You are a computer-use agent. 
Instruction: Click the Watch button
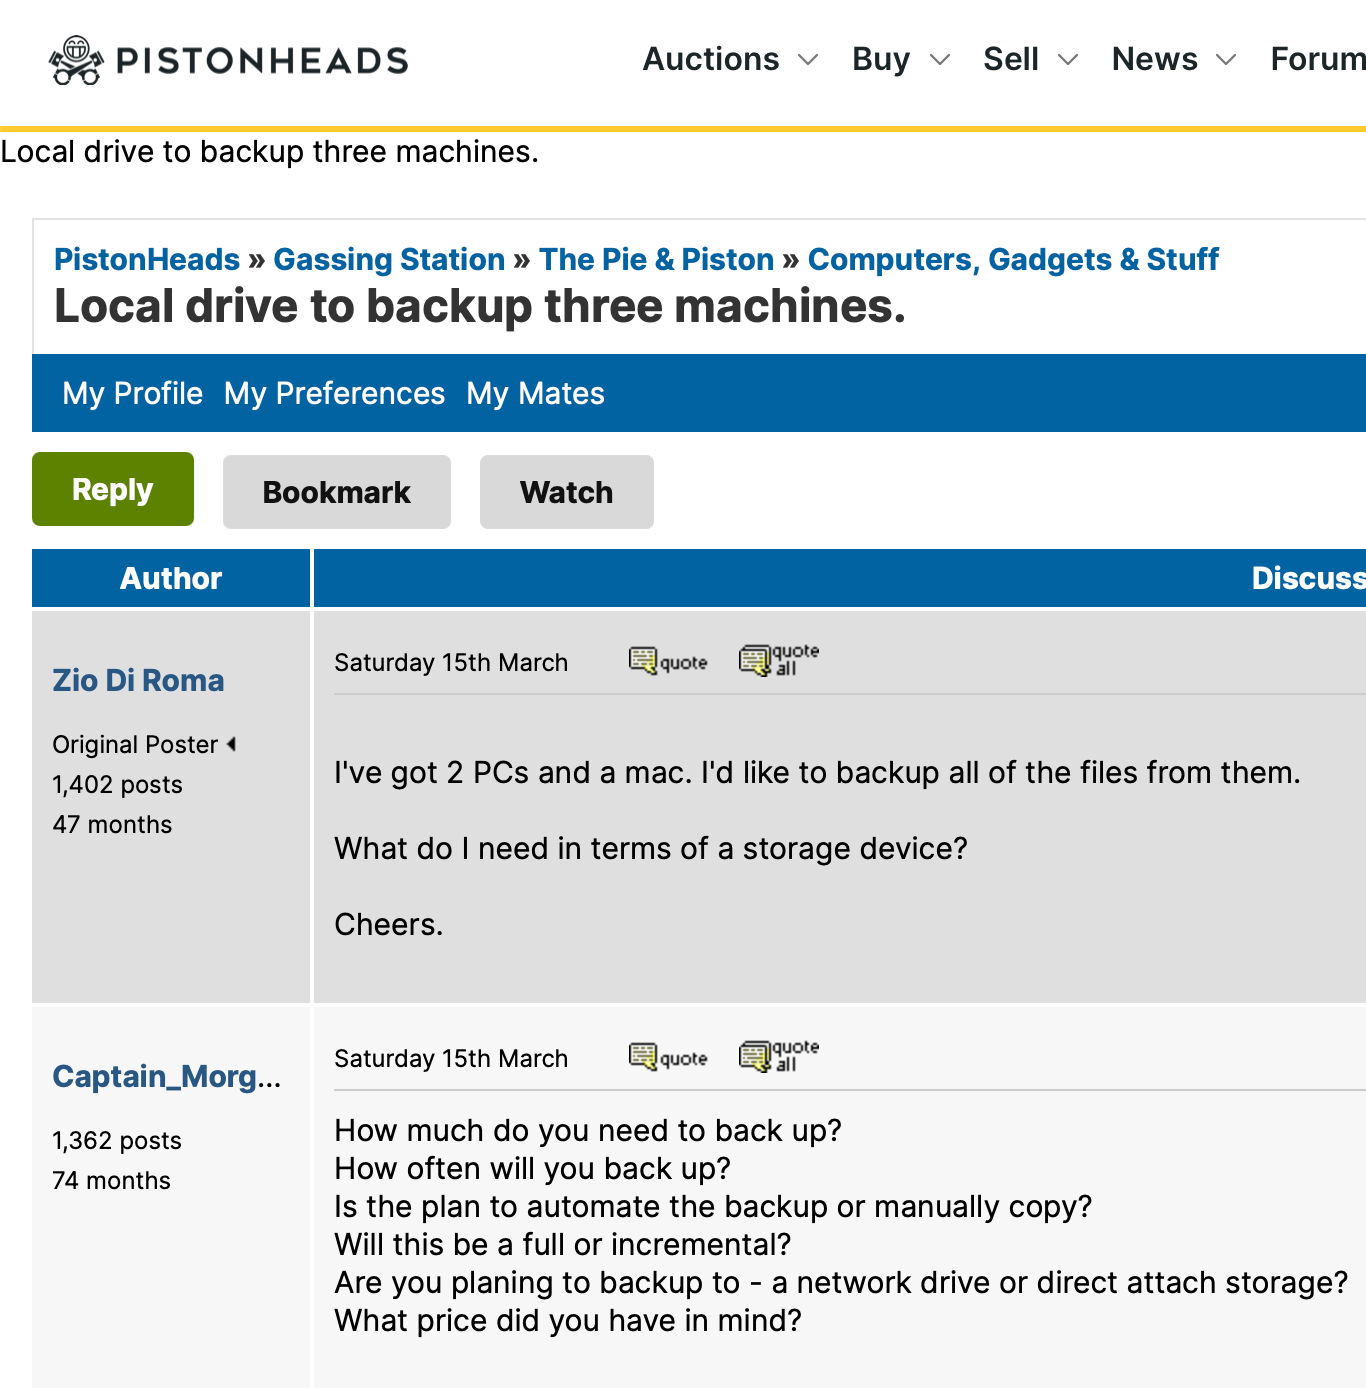[x=566, y=492]
